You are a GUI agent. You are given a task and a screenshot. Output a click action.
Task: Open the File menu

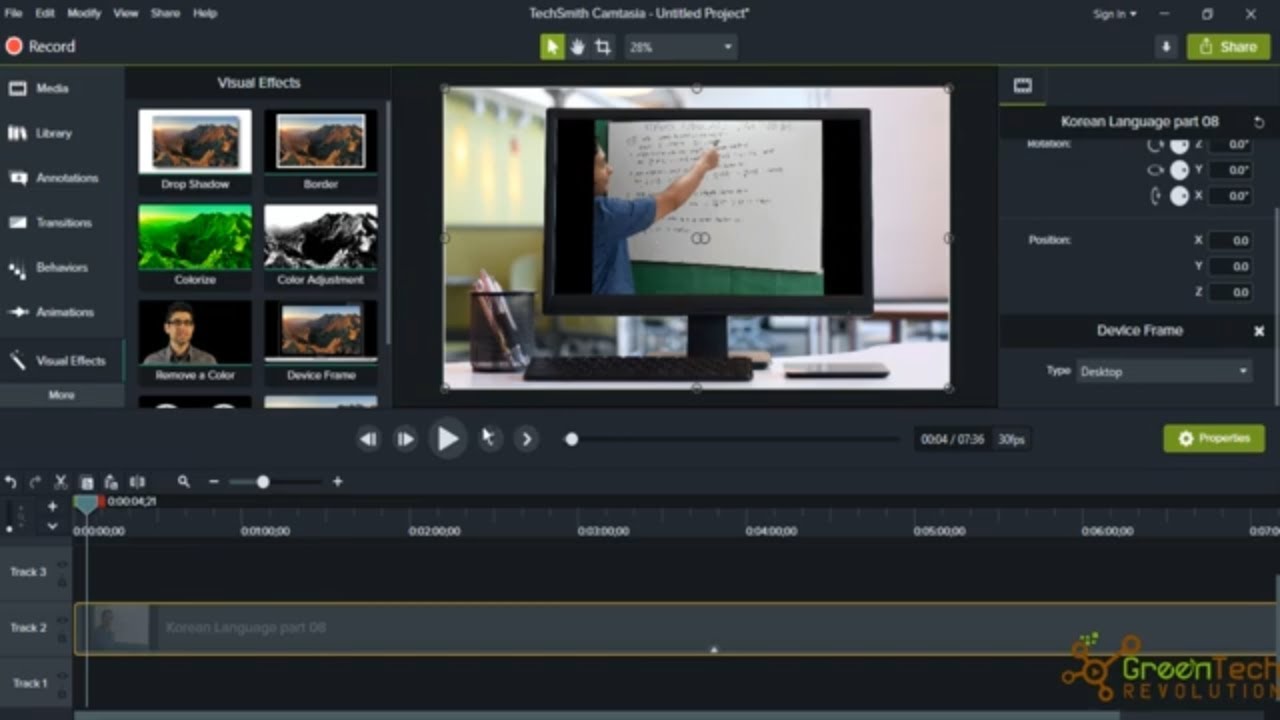click(13, 13)
